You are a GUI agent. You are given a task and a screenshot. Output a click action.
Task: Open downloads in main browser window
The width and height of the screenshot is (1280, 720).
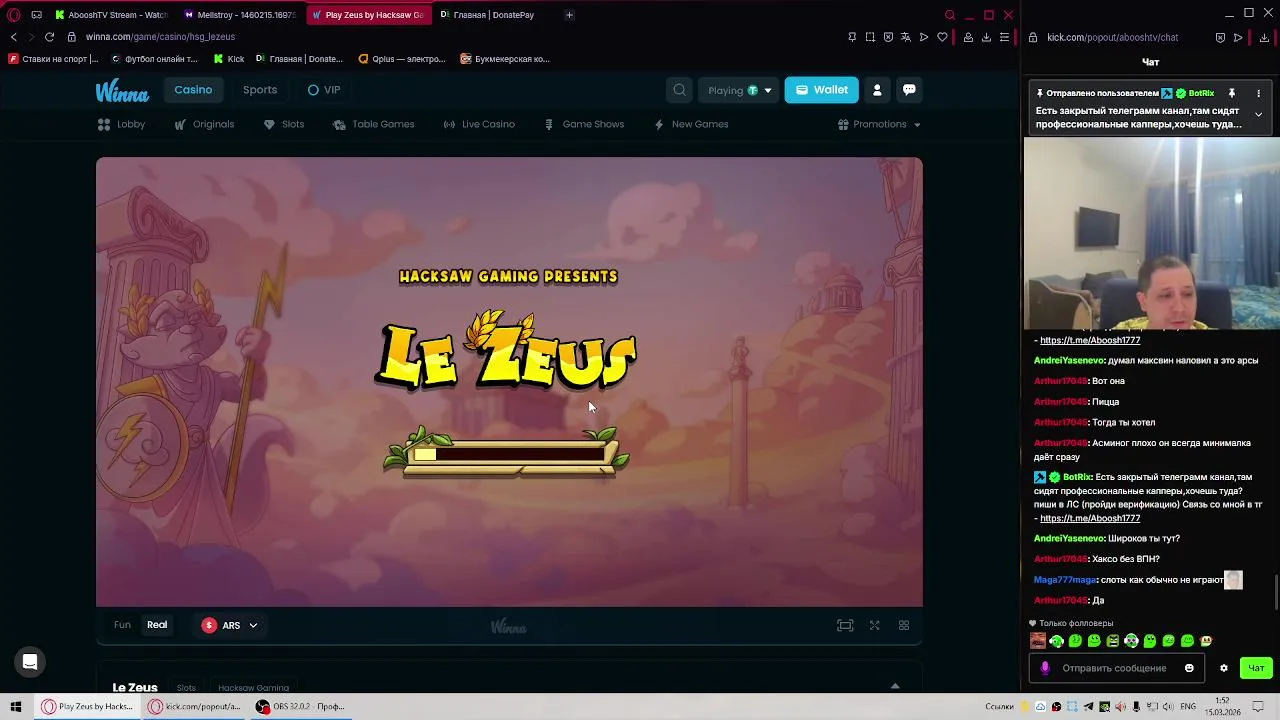point(986,37)
